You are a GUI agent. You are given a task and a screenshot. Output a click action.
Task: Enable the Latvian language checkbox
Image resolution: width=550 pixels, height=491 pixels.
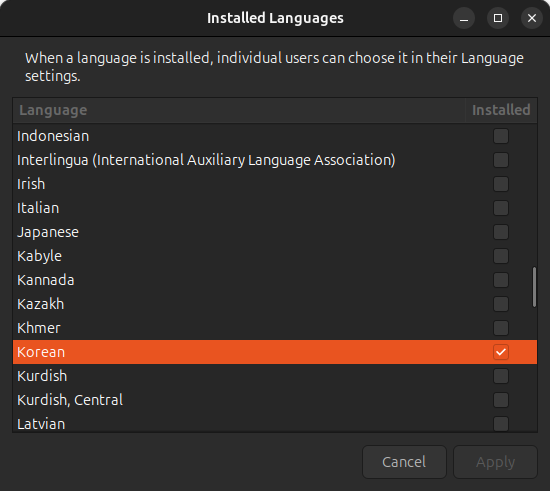pyautogui.click(x=501, y=424)
